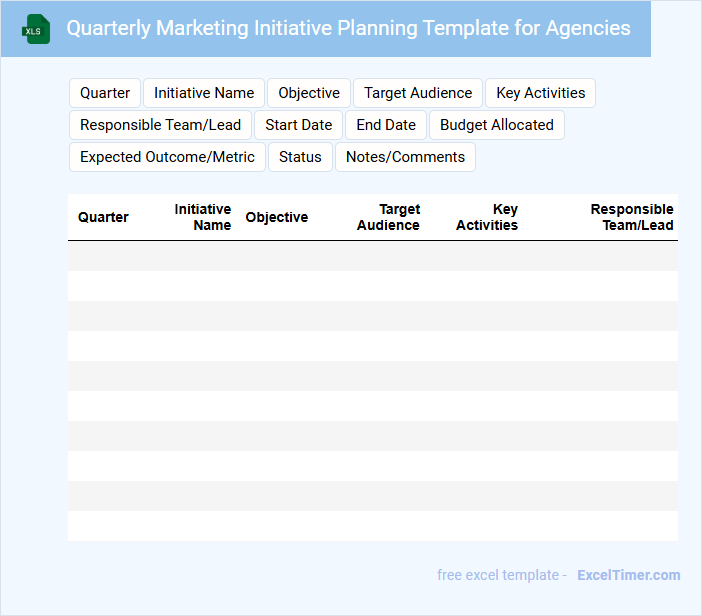Viewport: 702px width, 616px height.
Task: Click the Quarter column header
Action: (x=103, y=217)
